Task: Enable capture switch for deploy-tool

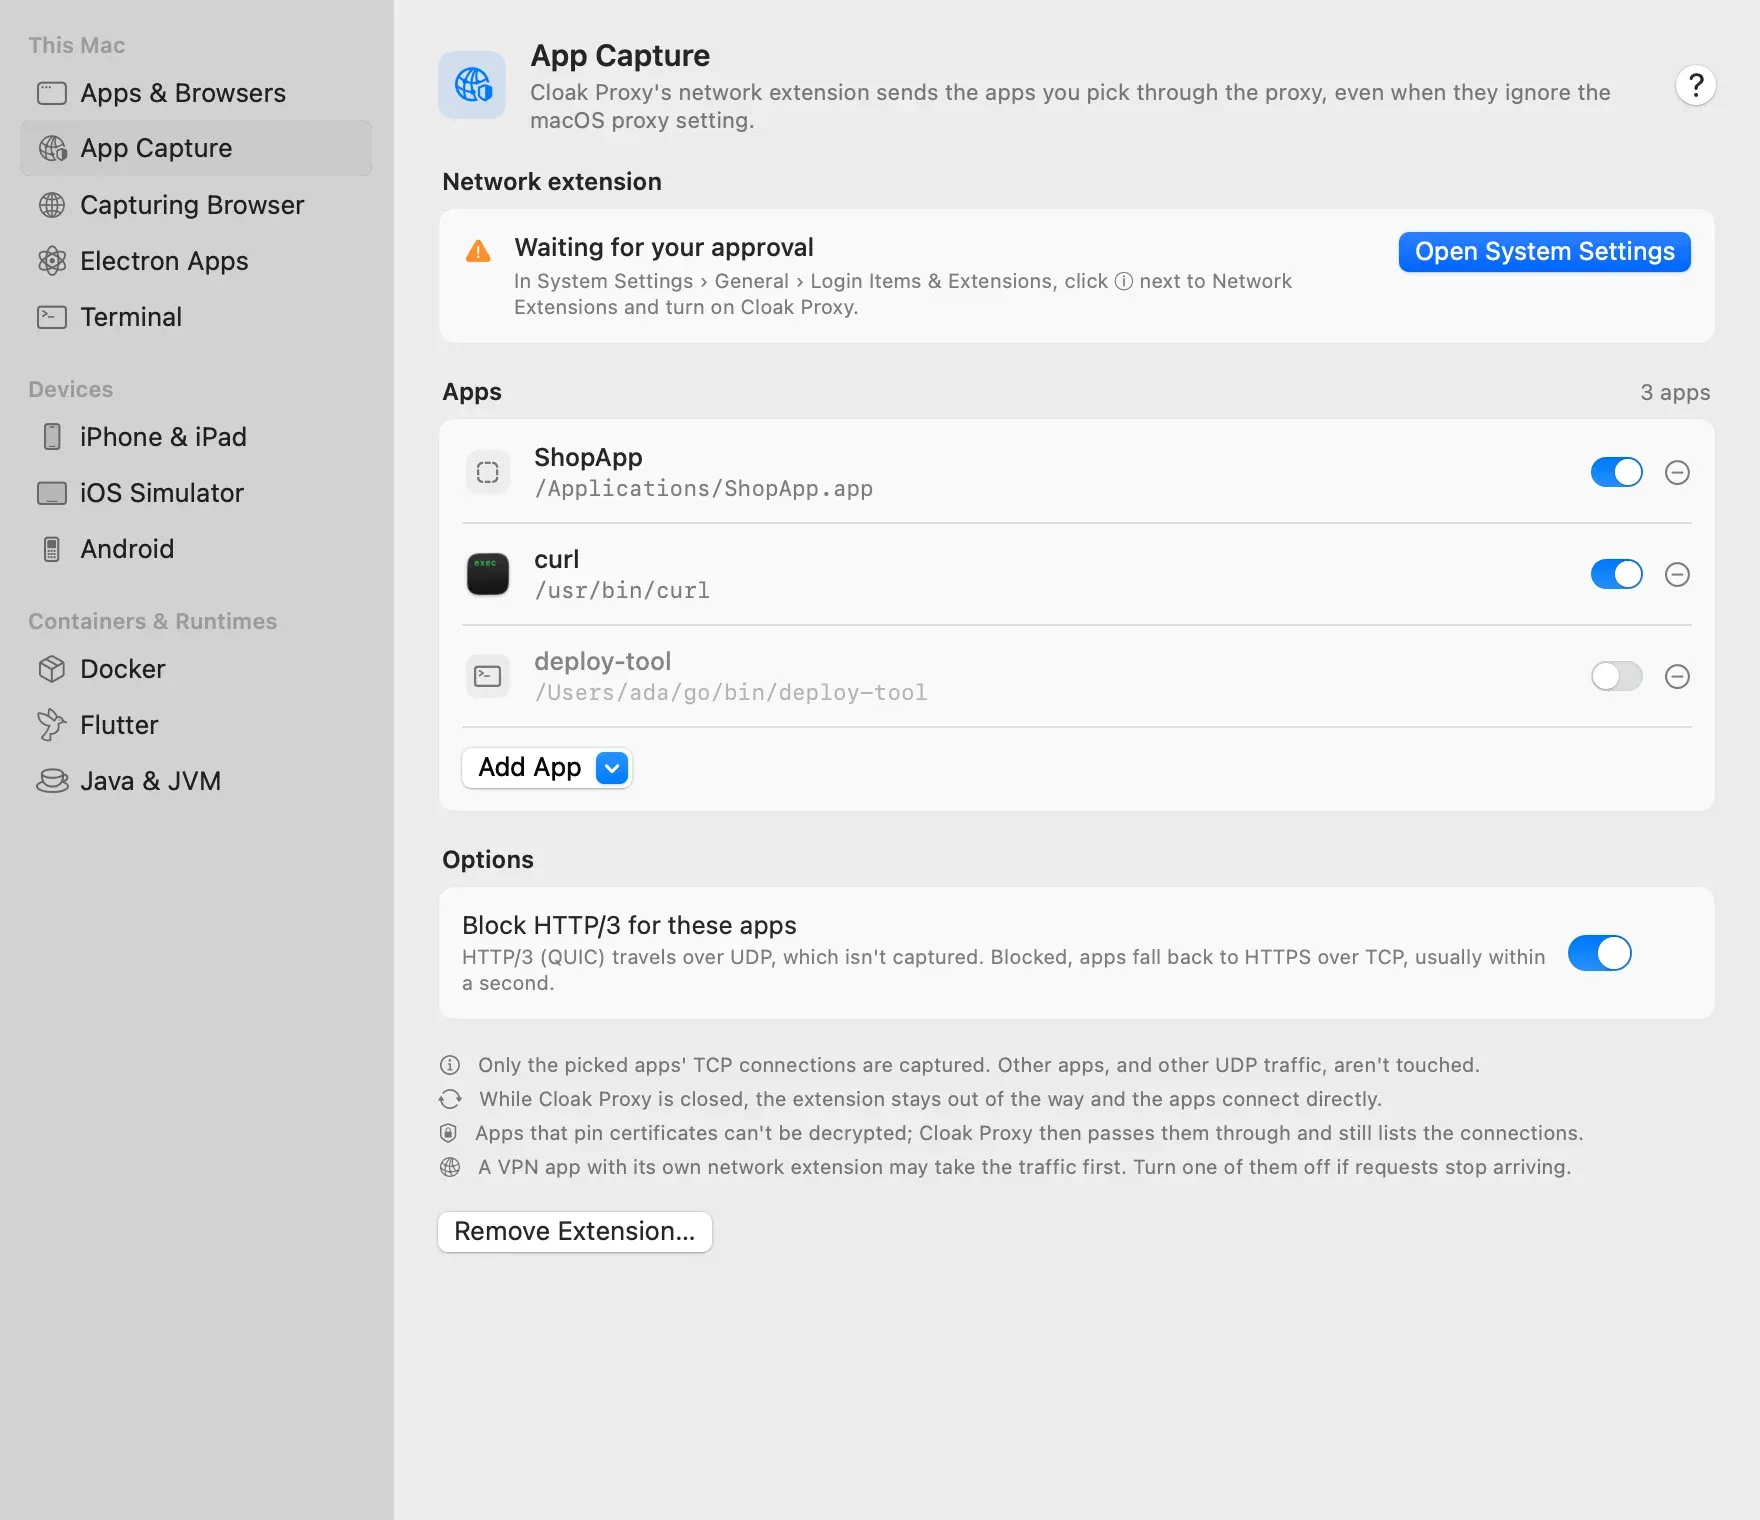Action: point(1617,676)
